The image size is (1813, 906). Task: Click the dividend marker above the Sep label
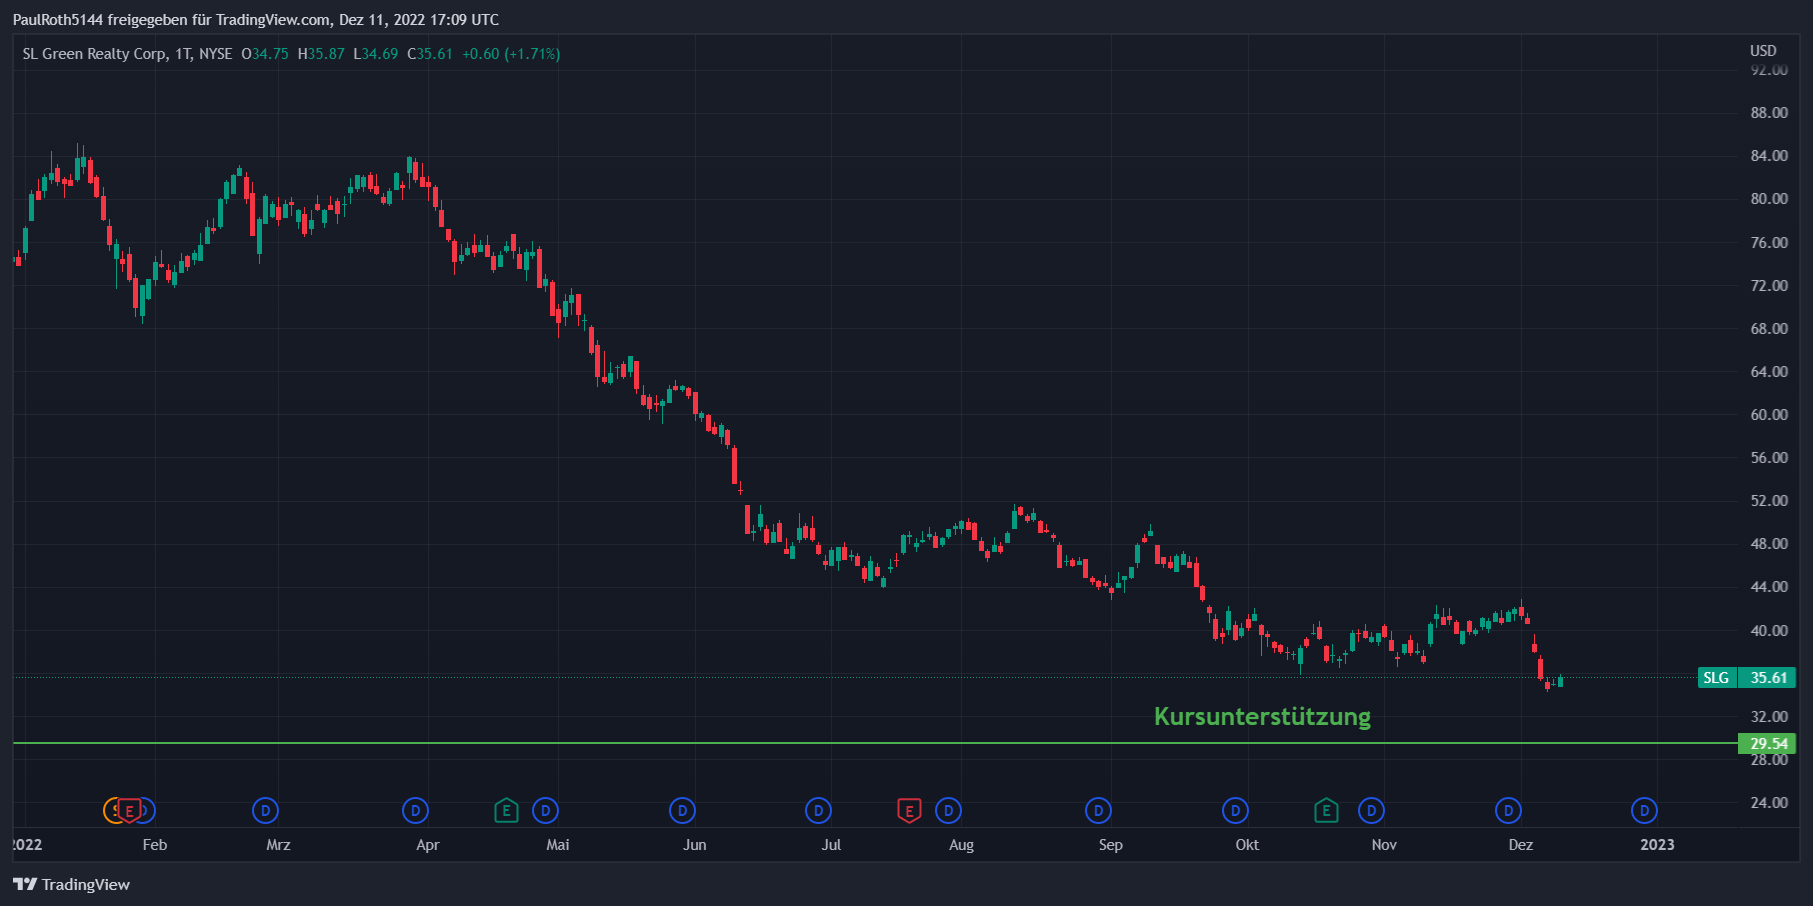(x=1098, y=810)
